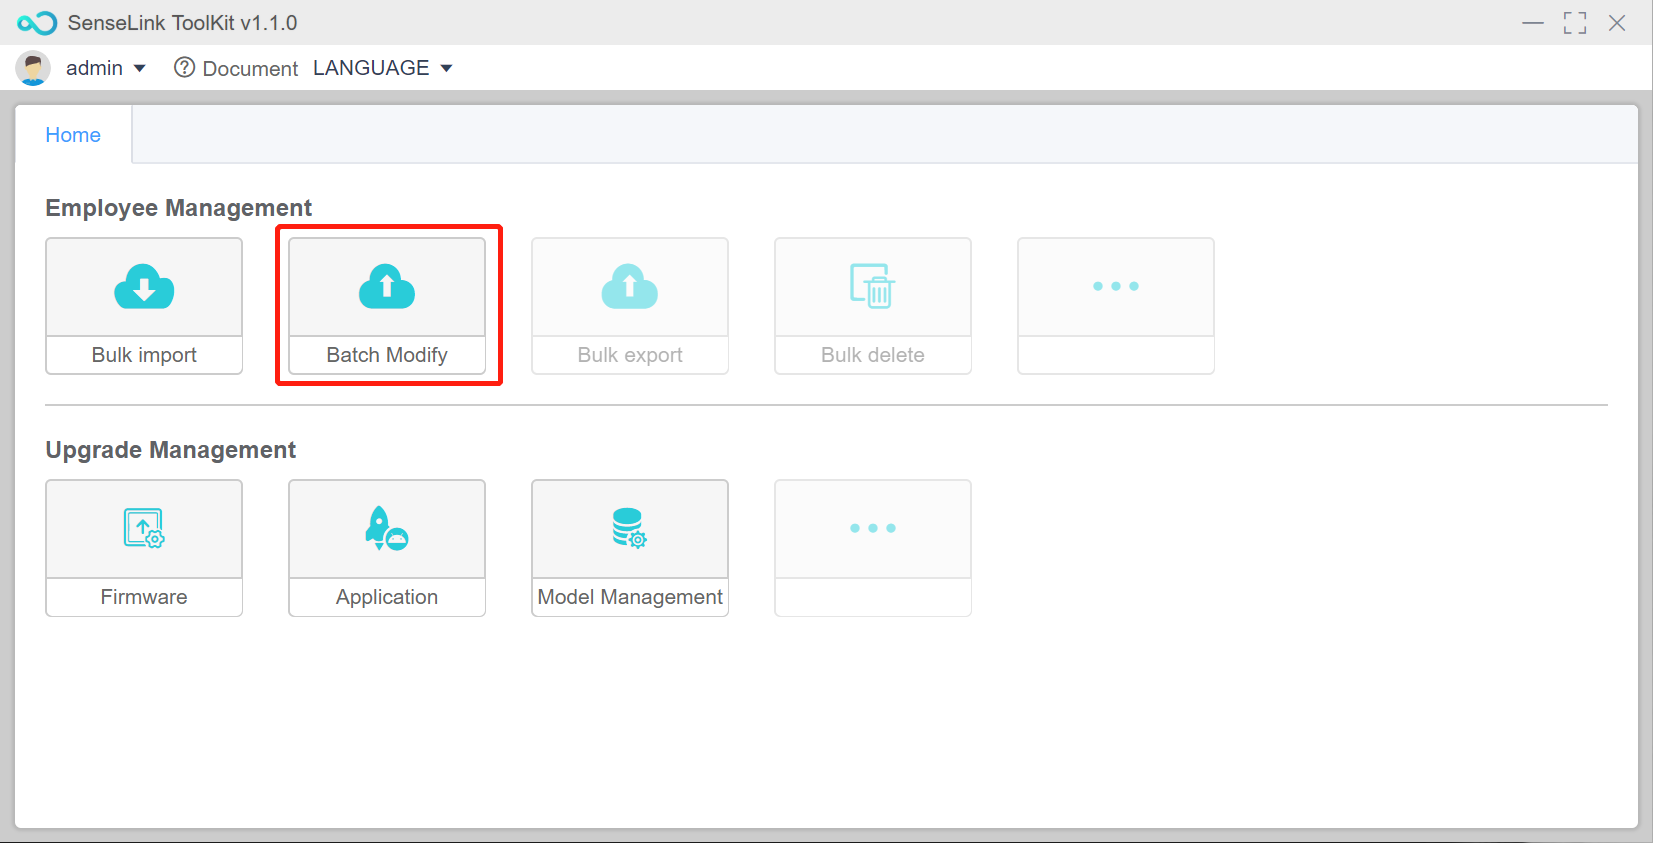Click the Bulk import cloud download icon
1653x843 pixels.
point(144,287)
